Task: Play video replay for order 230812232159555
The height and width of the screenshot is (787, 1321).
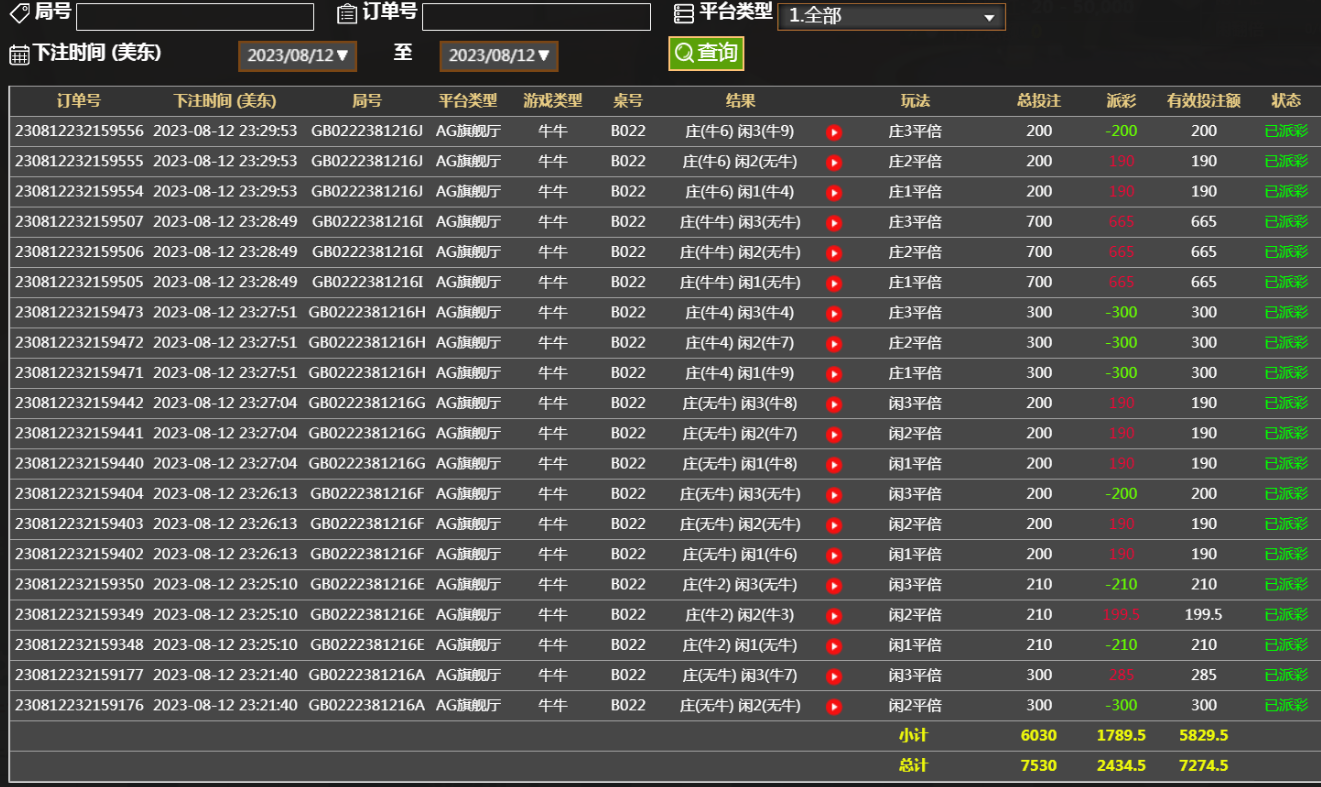Action: (834, 162)
